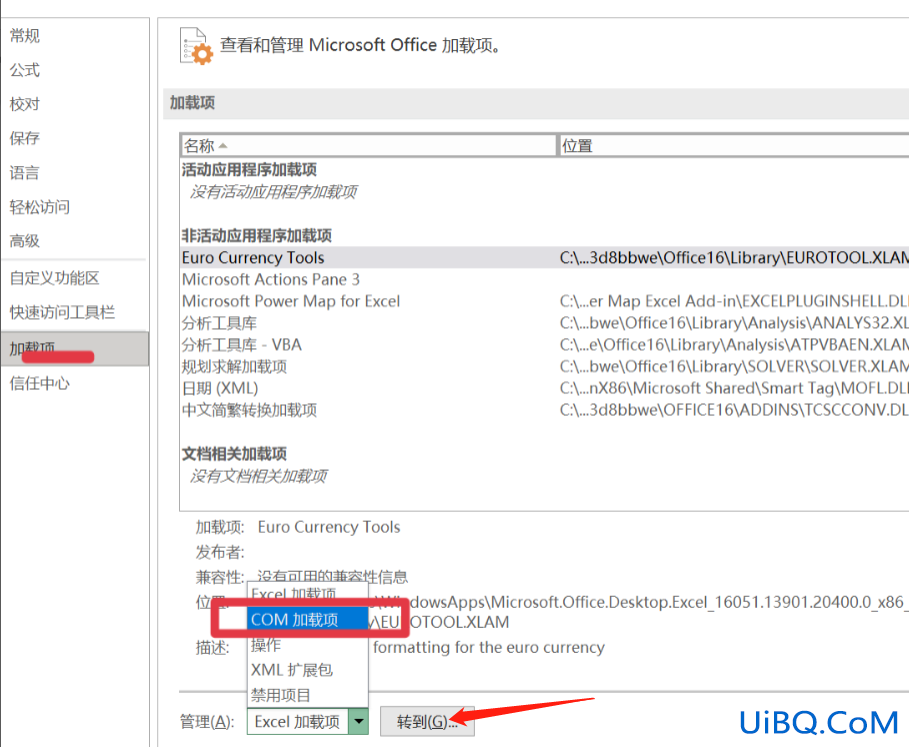
Task: Select the 保存 category
Action: (25, 138)
